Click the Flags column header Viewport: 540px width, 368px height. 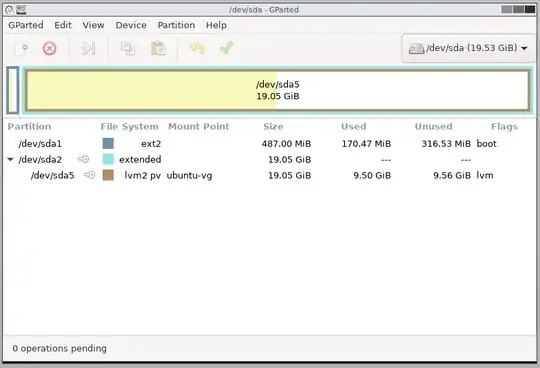(504, 127)
